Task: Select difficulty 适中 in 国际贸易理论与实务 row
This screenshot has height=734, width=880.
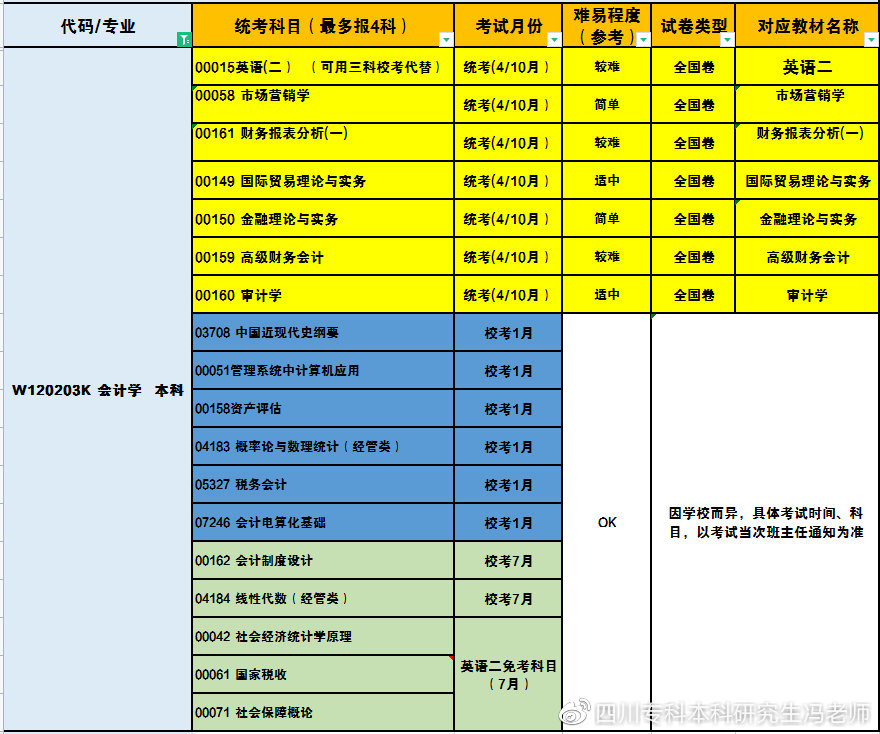Action: pyautogui.click(x=607, y=181)
